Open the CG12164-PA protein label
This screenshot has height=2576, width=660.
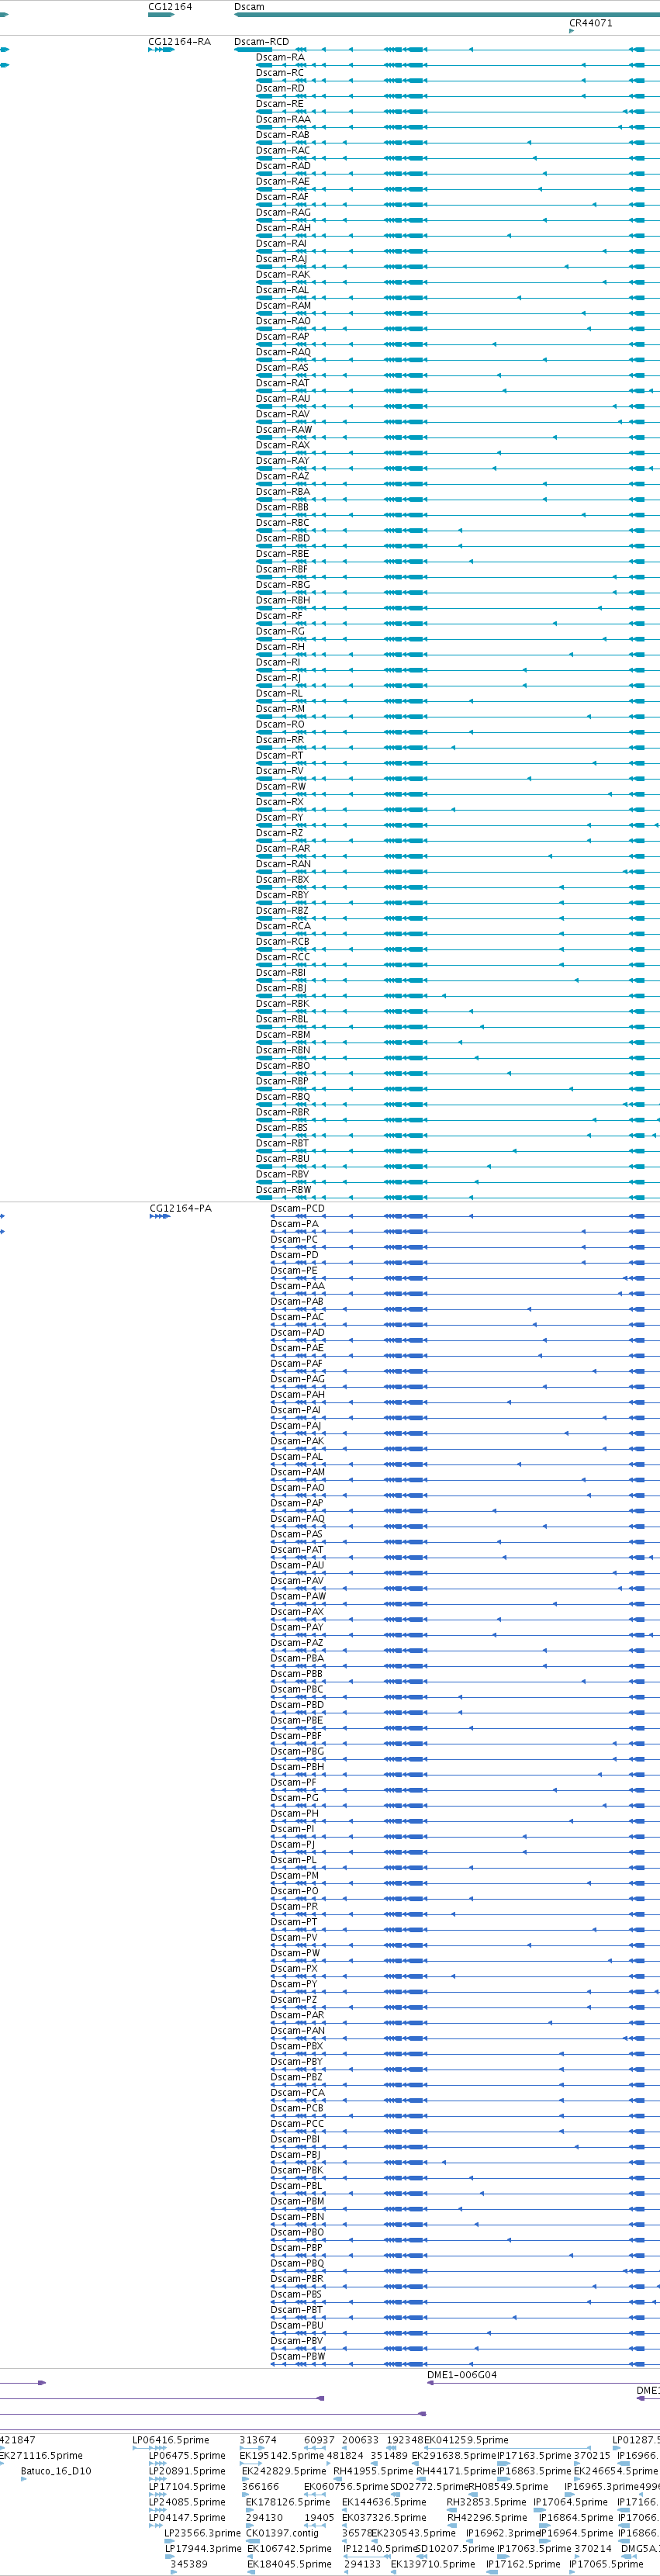click(181, 1208)
